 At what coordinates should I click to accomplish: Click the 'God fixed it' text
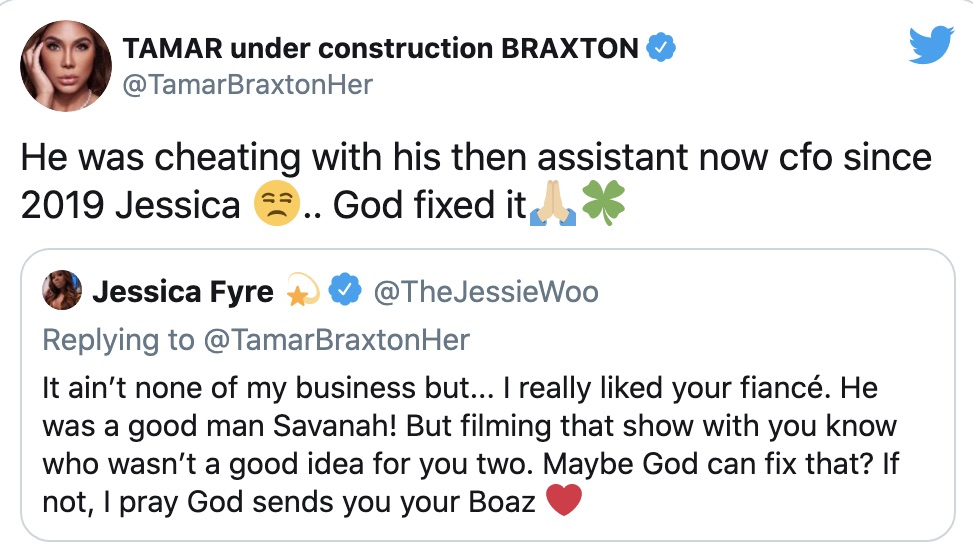[x=430, y=206]
